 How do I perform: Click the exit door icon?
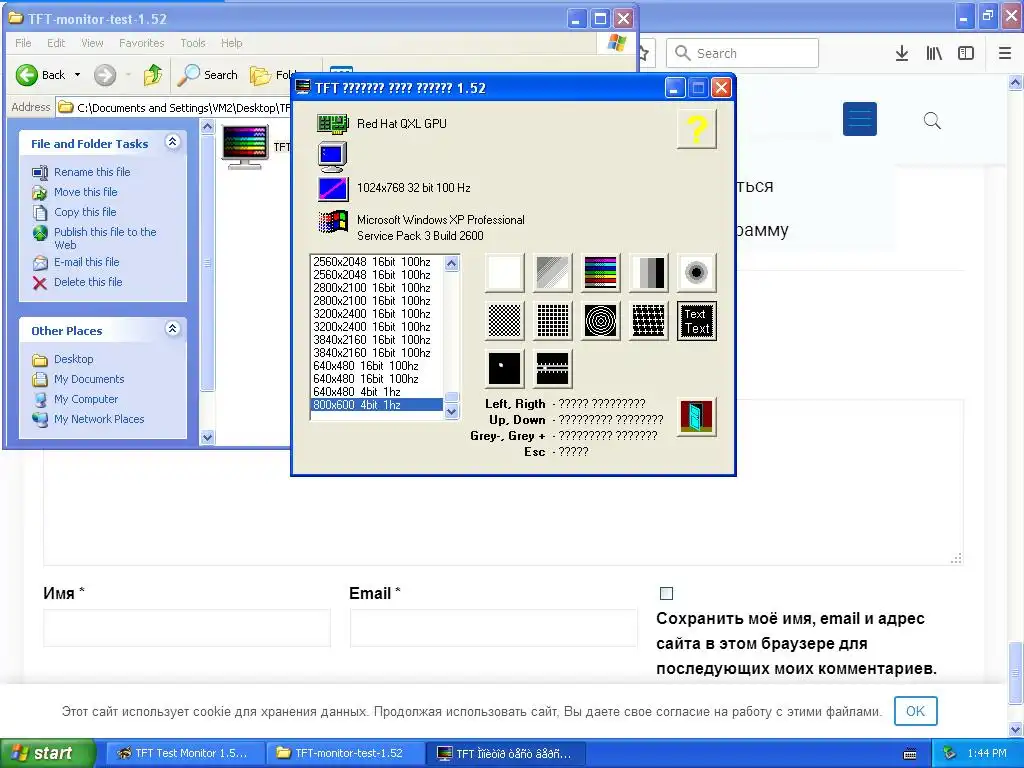coord(696,417)
